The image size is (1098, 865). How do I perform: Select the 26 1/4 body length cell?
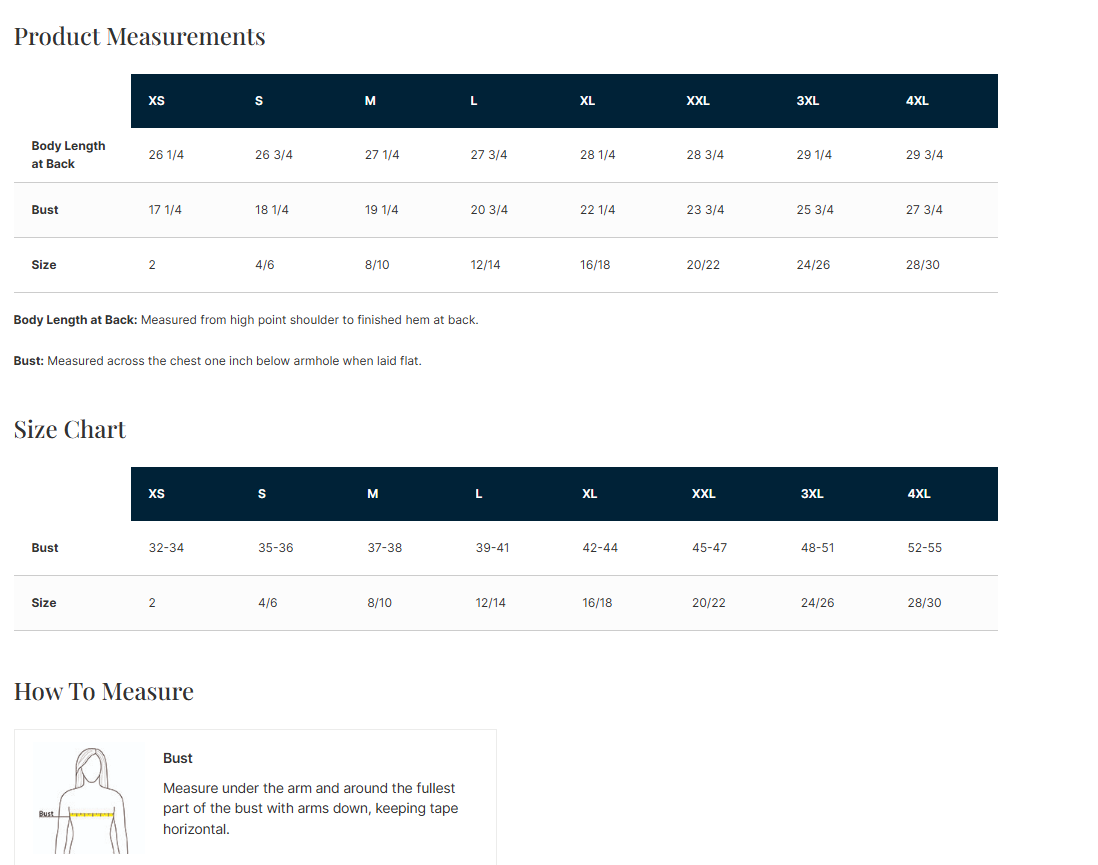click(166, 155)
